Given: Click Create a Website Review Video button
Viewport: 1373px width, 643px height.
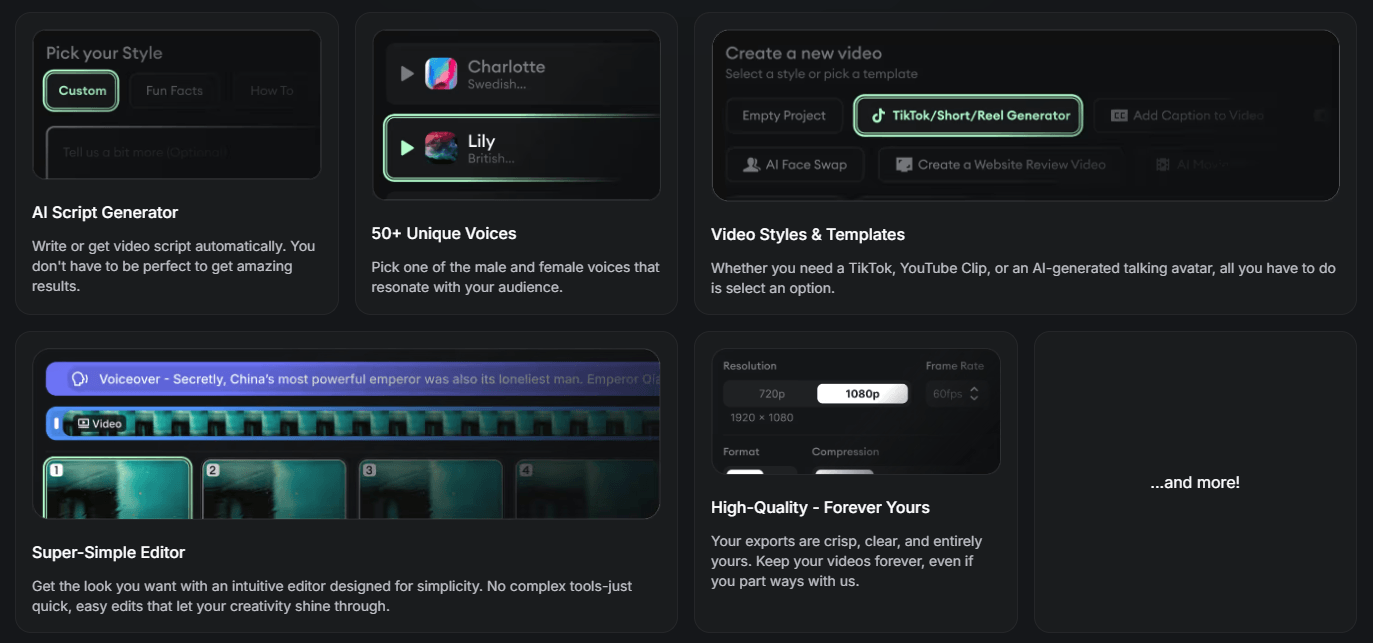Looking at the screenshot, I should click(x=1001, y=165).
